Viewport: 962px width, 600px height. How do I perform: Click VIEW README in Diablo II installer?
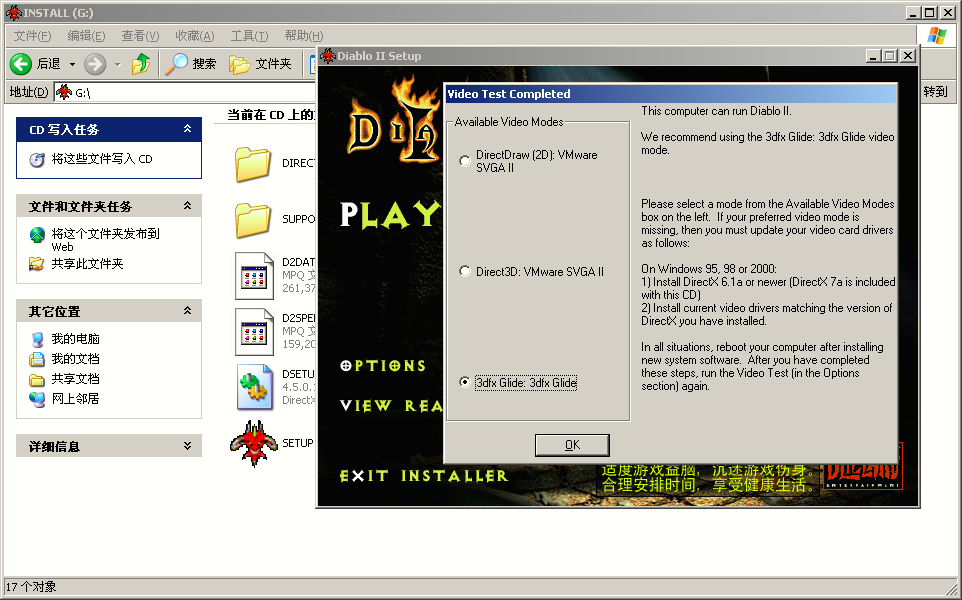391,406
